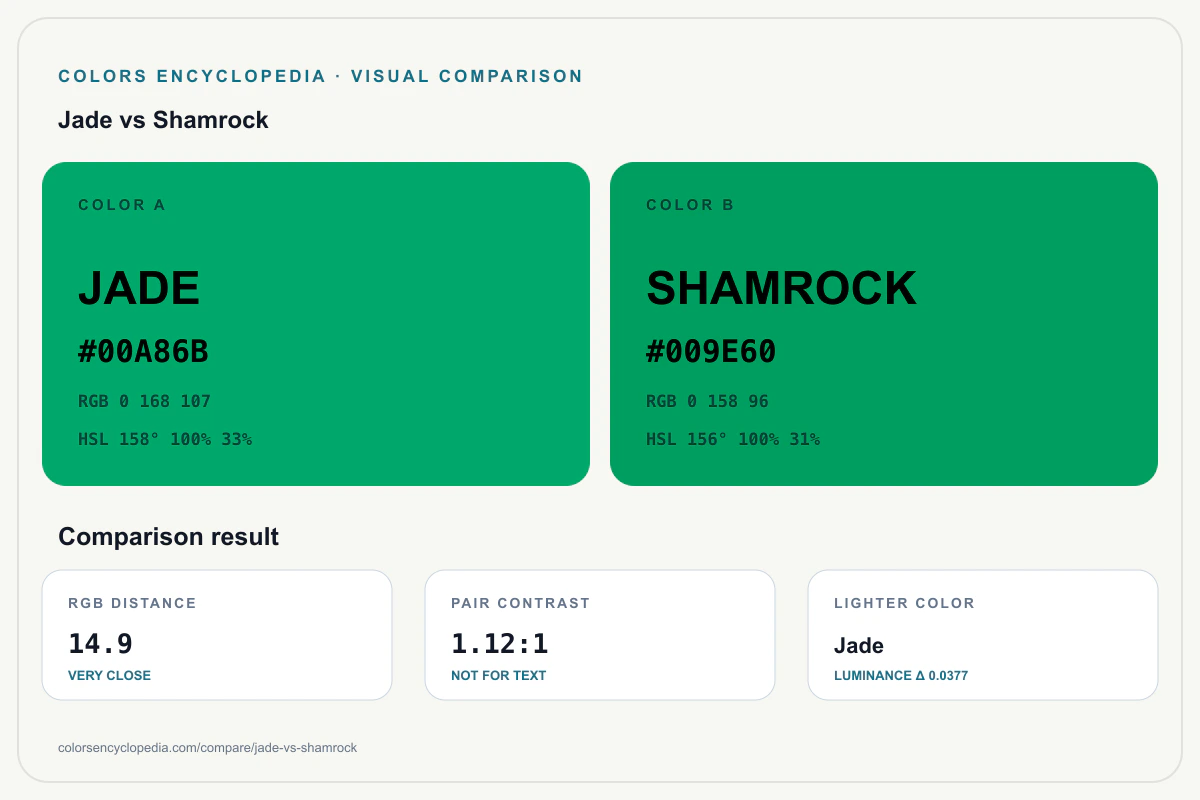Click the Comparison result heading
1200x800 pixels.
pos(168,537)
